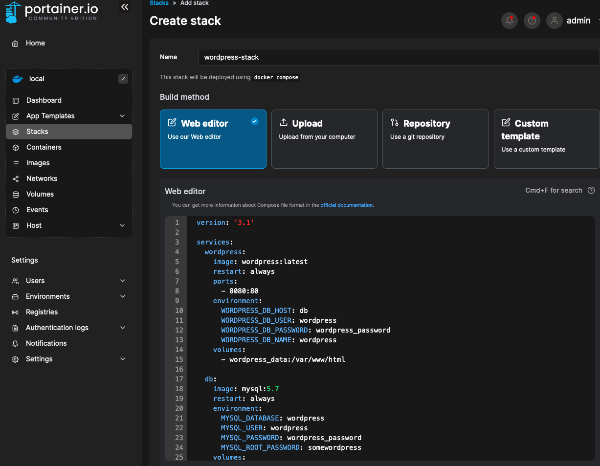Select the Custom template build method
Image resolution: width=600 pixels, height=466 pixels.
pos(547,139)
